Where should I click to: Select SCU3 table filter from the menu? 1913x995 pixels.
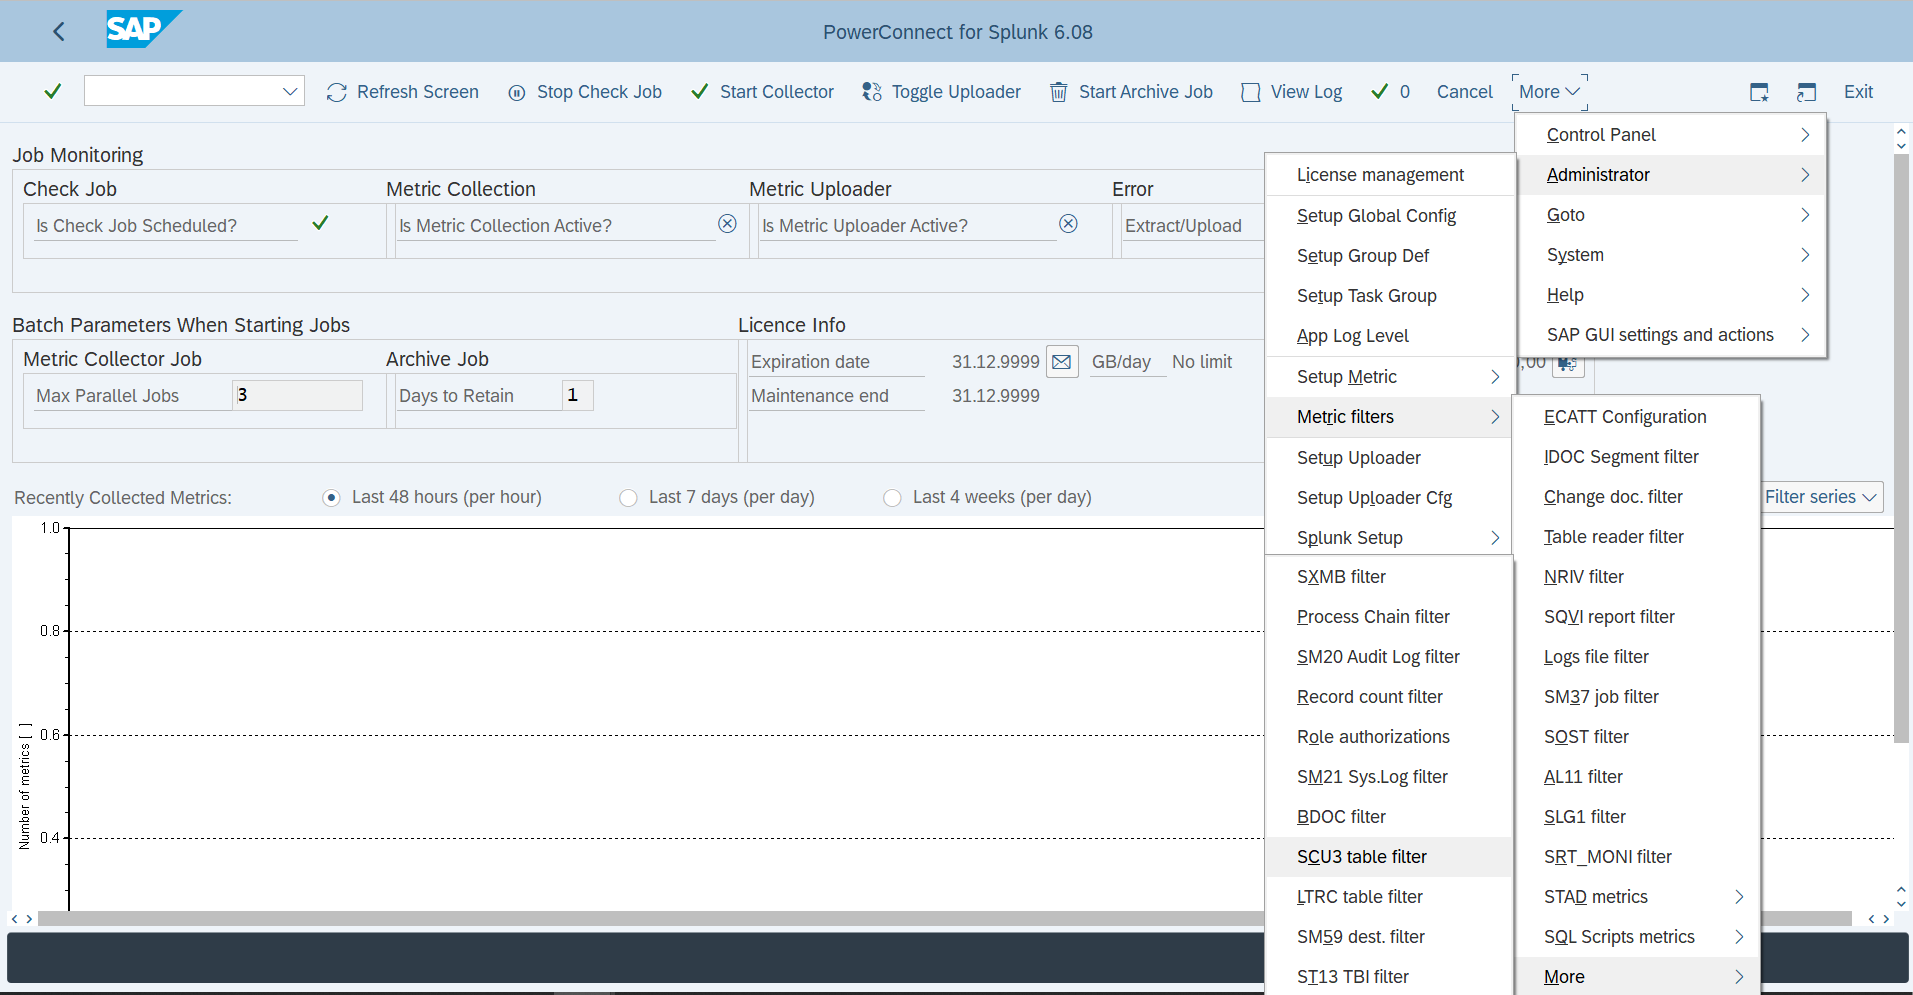[x=1362, y=856]
